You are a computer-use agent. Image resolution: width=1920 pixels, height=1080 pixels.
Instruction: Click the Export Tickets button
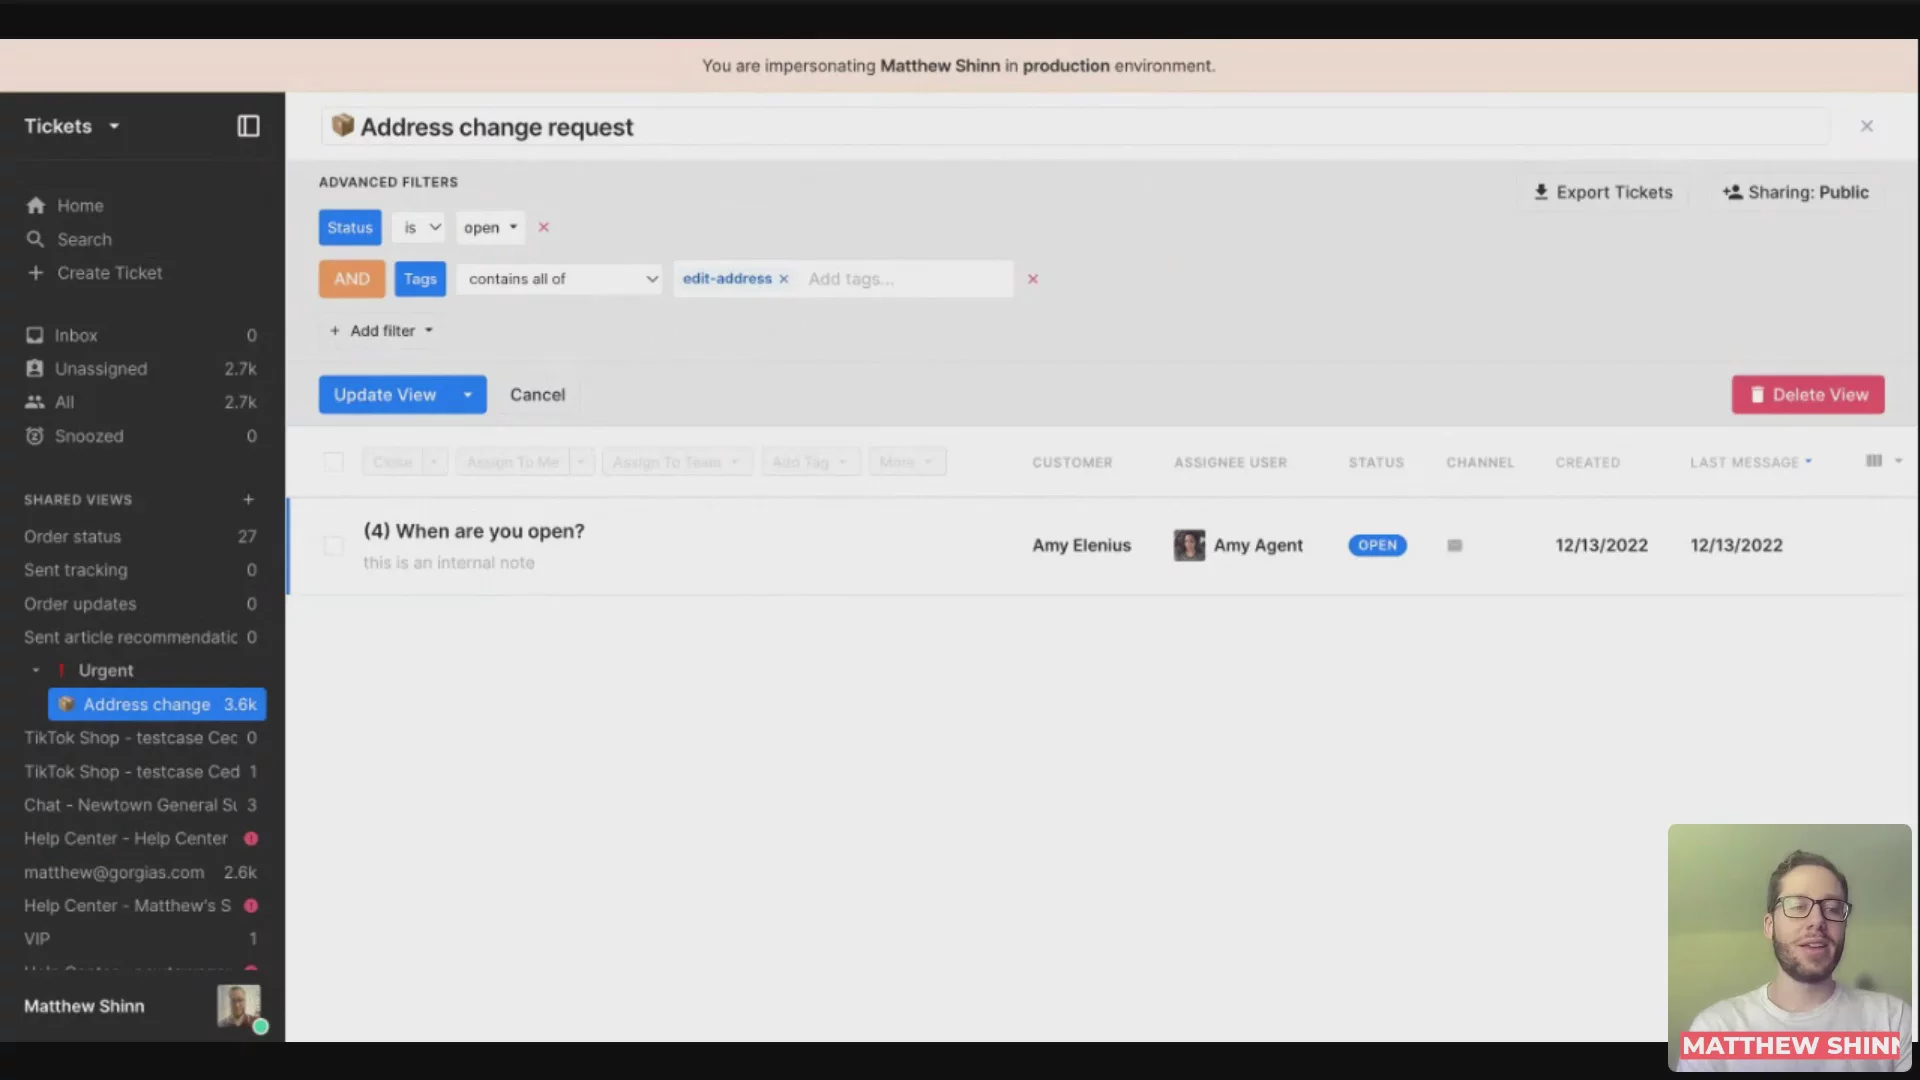click(x=1602, y=192)
